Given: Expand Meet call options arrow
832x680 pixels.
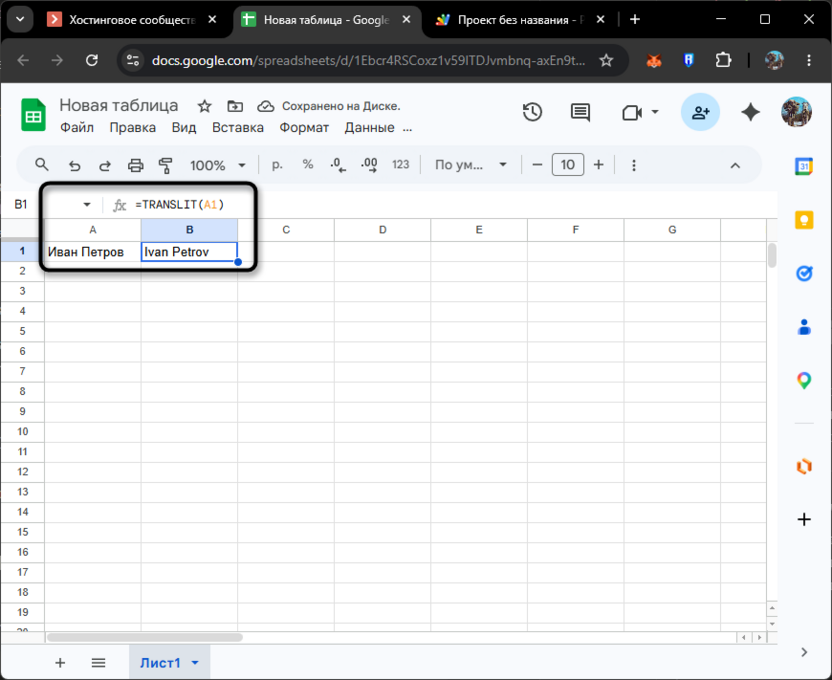Looking at the screenshot, I should coord(655,112).
